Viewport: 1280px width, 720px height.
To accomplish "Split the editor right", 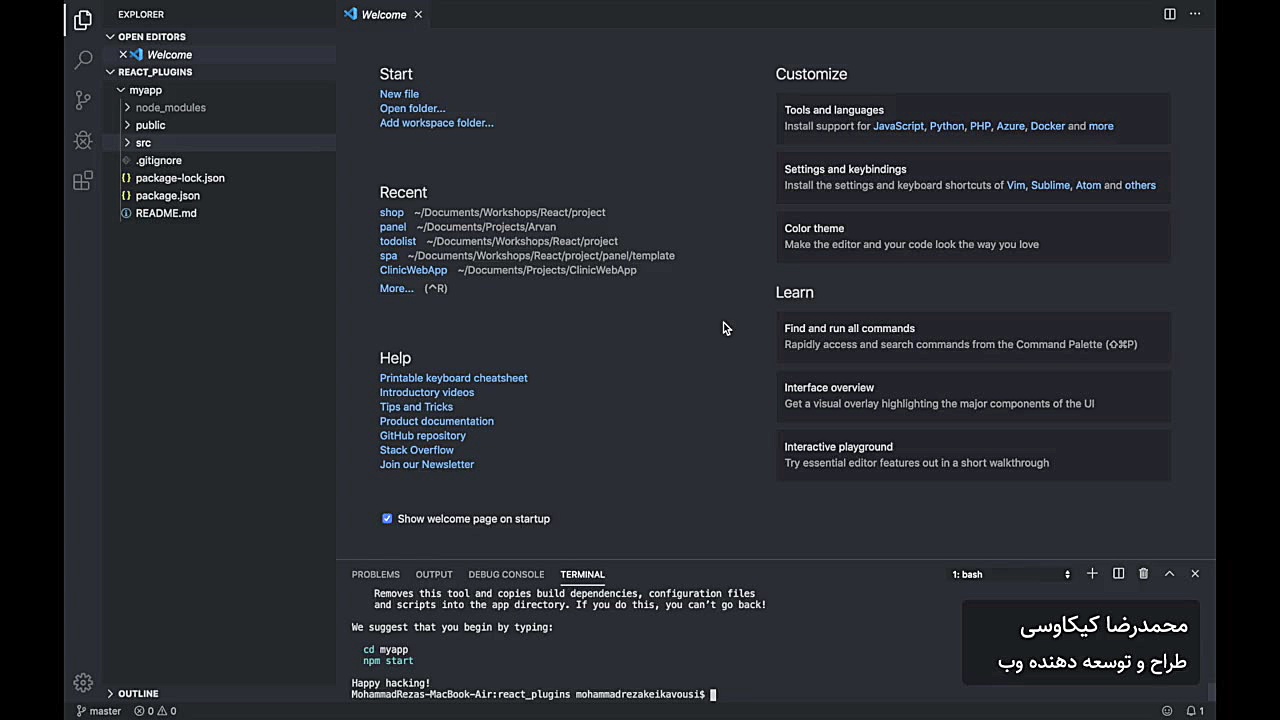I will click(x=1169, y=14).
